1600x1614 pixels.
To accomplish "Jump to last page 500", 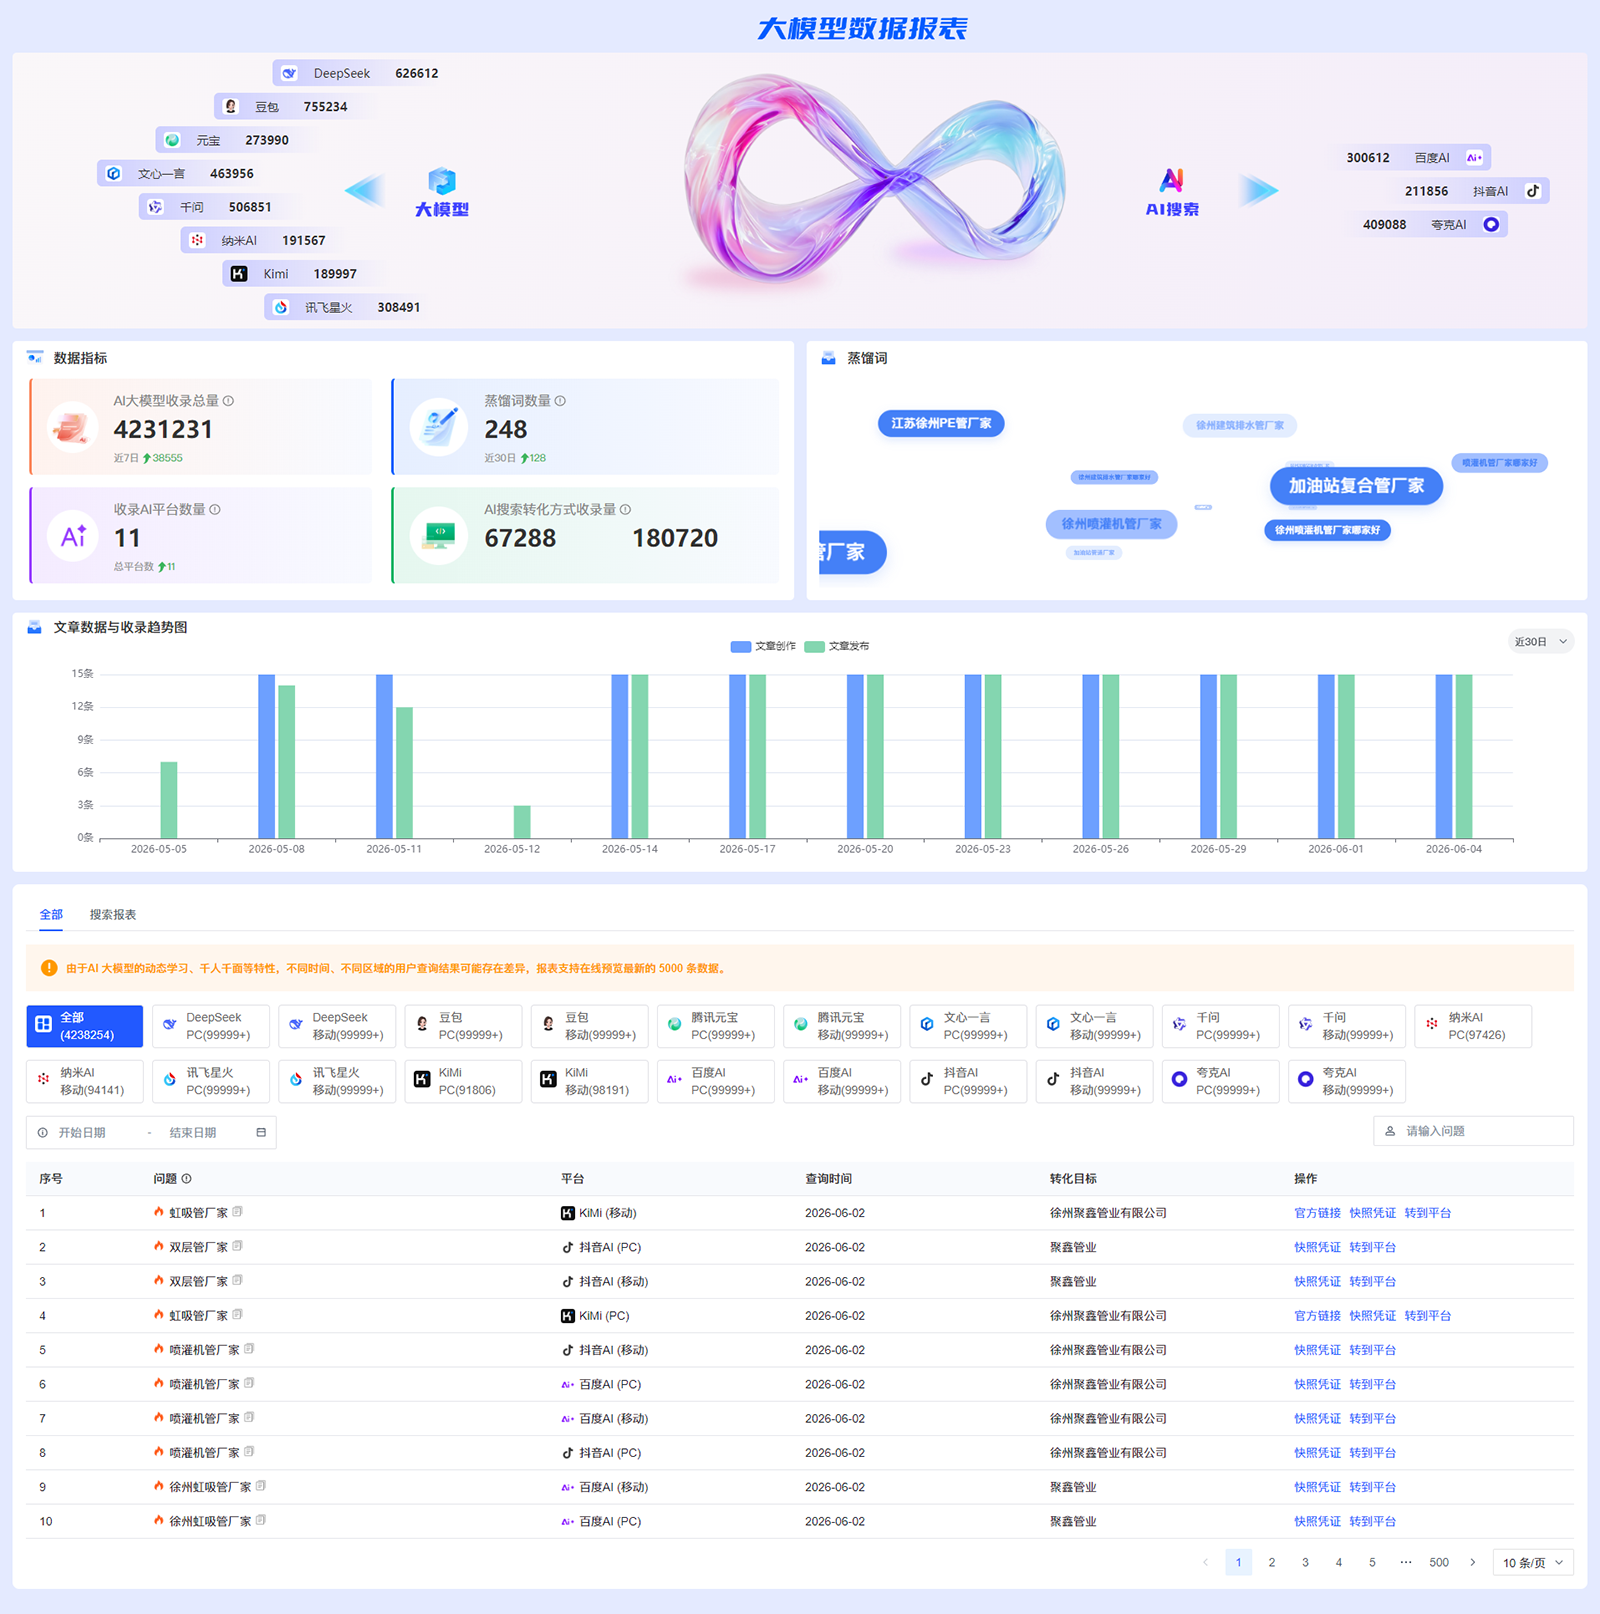I will point(1439,1562).
